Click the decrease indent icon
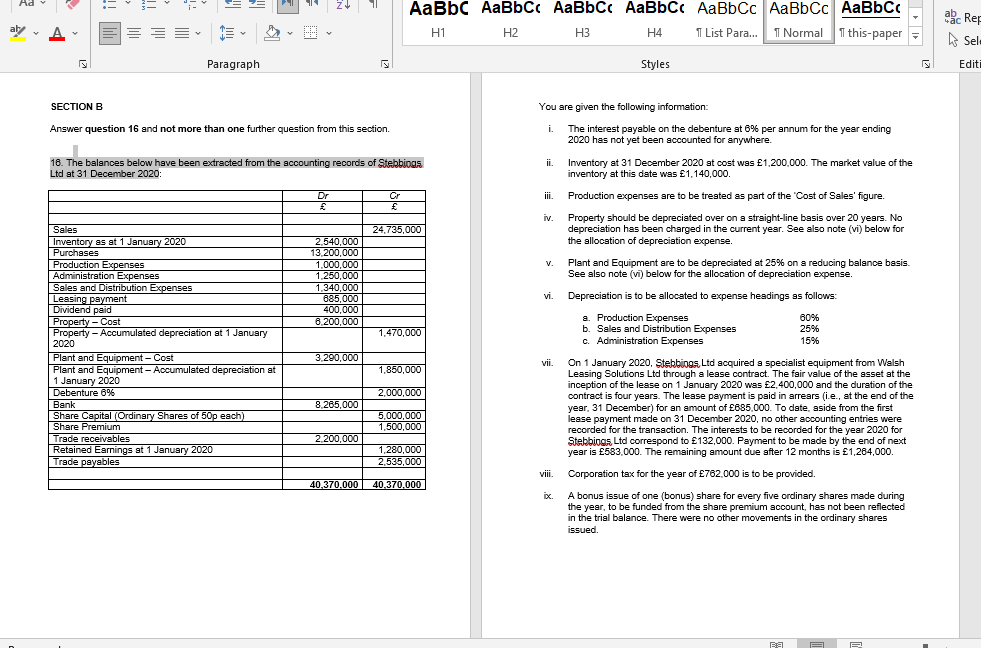Screen dimensions: 981x648 [233, 4]
